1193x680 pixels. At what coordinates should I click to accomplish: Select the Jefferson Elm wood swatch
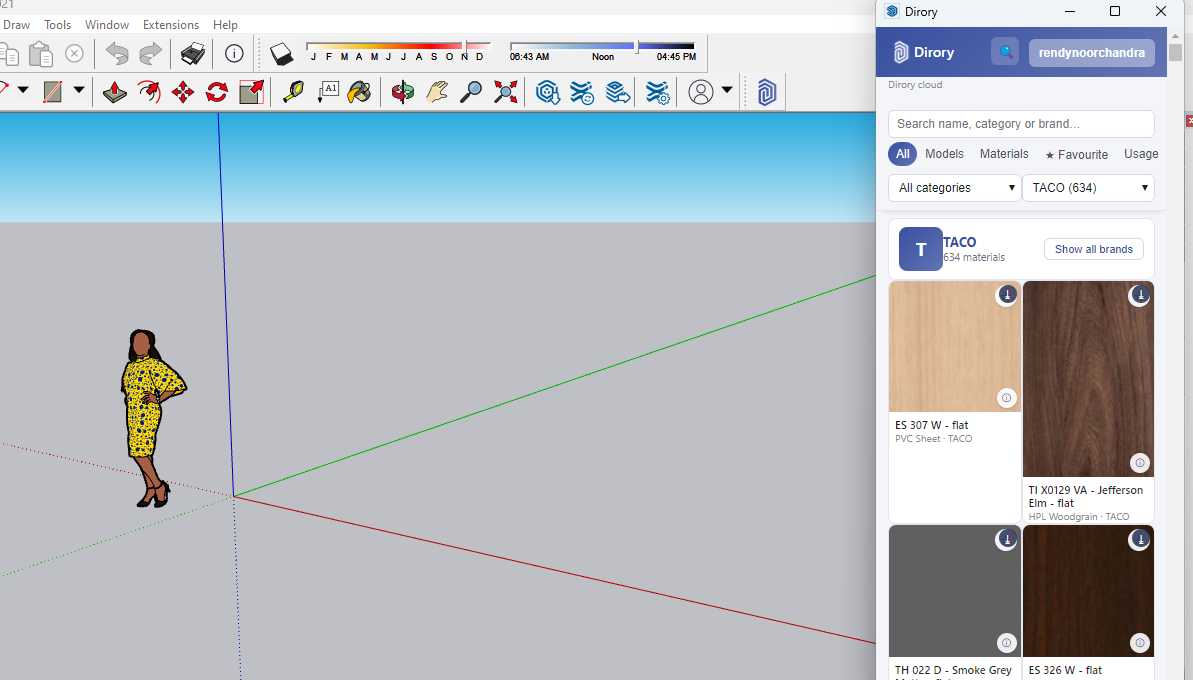[1088, 379]
